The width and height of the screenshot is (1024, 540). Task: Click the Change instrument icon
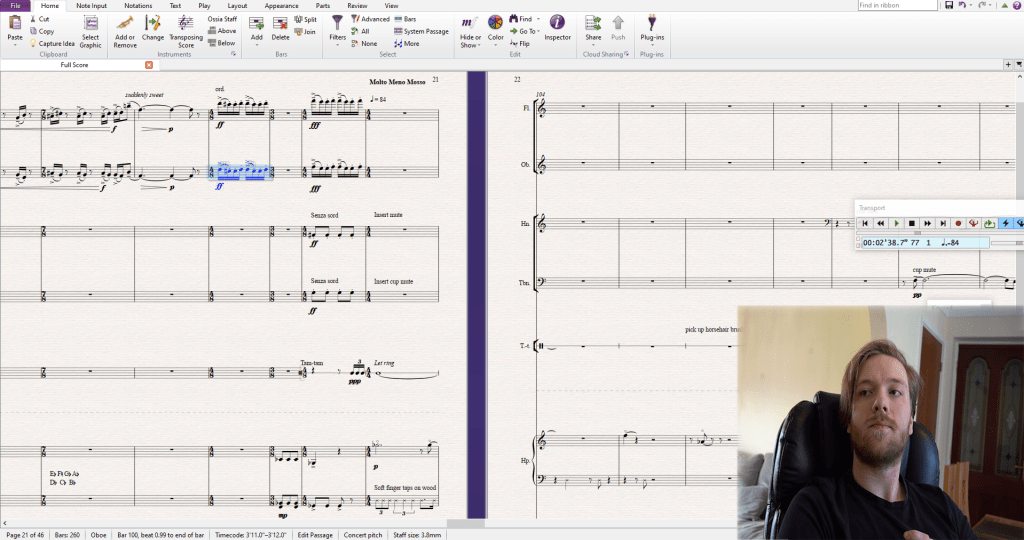click(x=153, y=24)
